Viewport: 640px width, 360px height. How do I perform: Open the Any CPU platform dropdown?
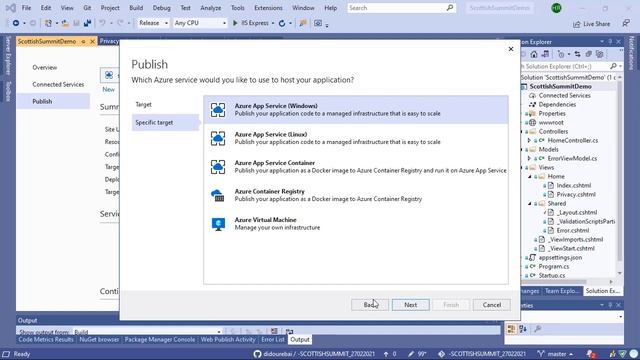(x=200, y=23)
